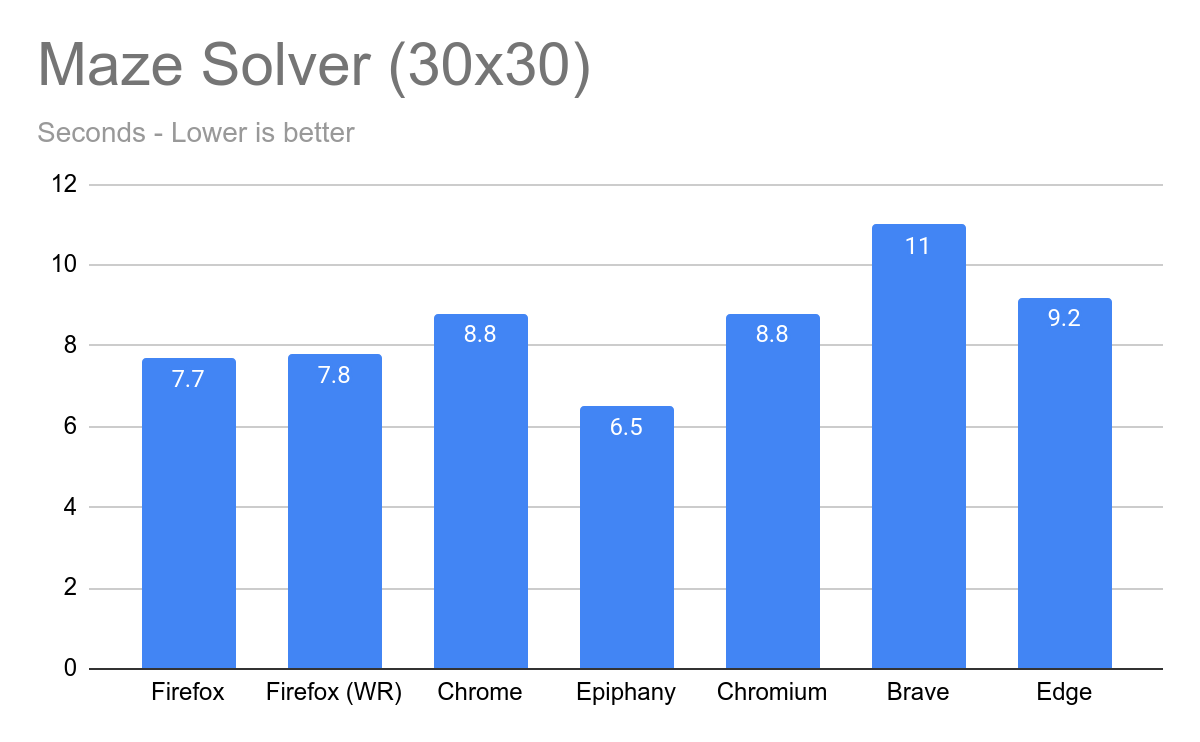Screen dimensions: 1200x742
Task: Select the 7.8 data label
Action: pos(334,375)
